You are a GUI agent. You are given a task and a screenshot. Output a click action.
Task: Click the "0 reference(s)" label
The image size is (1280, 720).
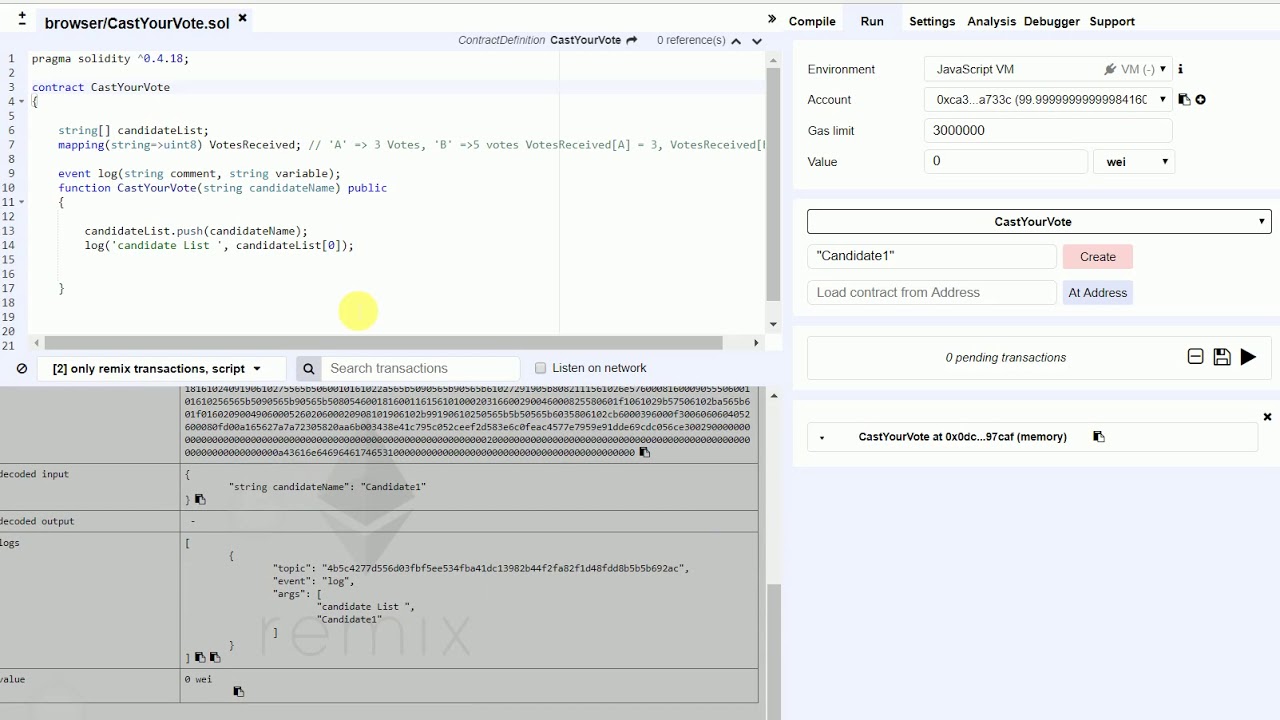click(x=691, y=40)
